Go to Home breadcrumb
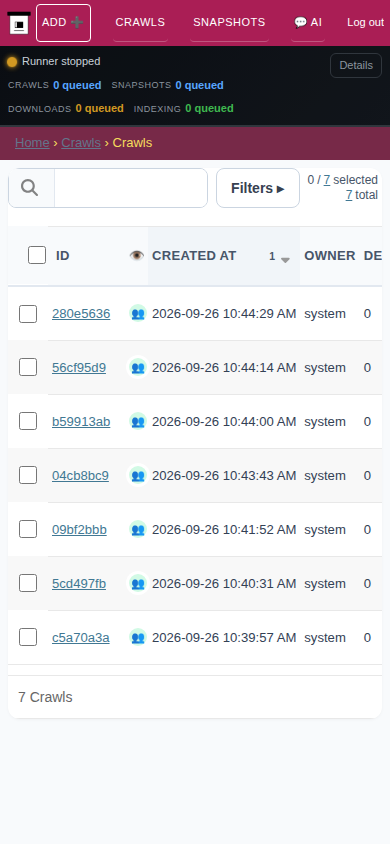This screenshot has height=844, width=390. coord(32,143)
